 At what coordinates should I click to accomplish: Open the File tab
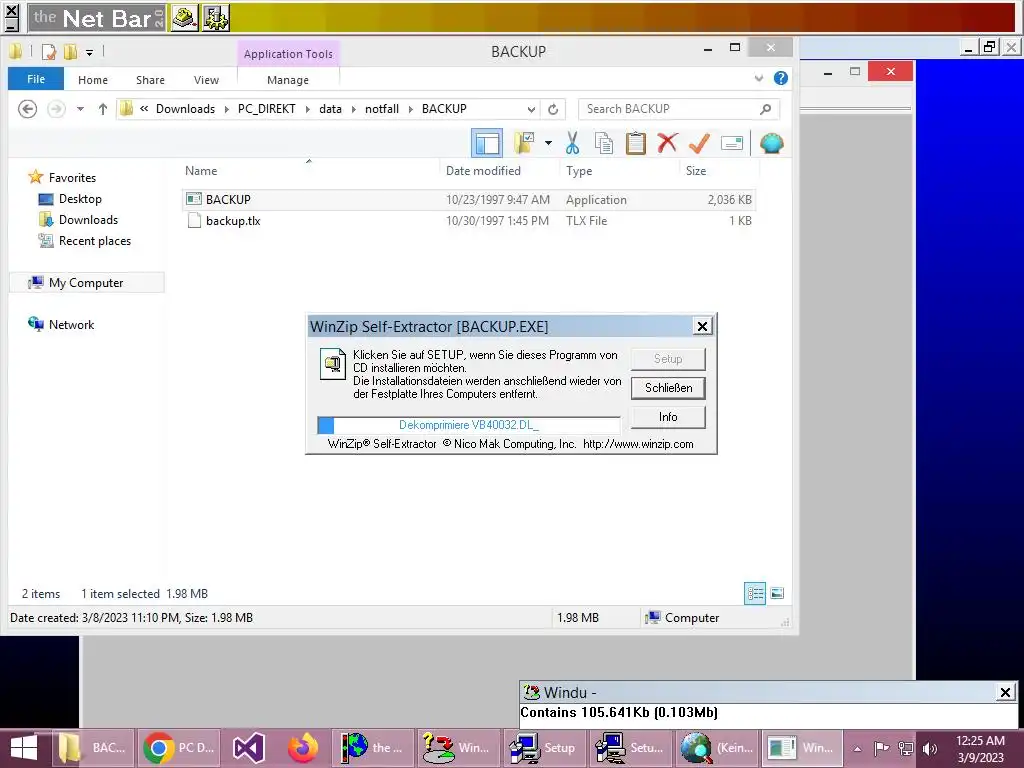pyautogui.click(x=36, y=79)
